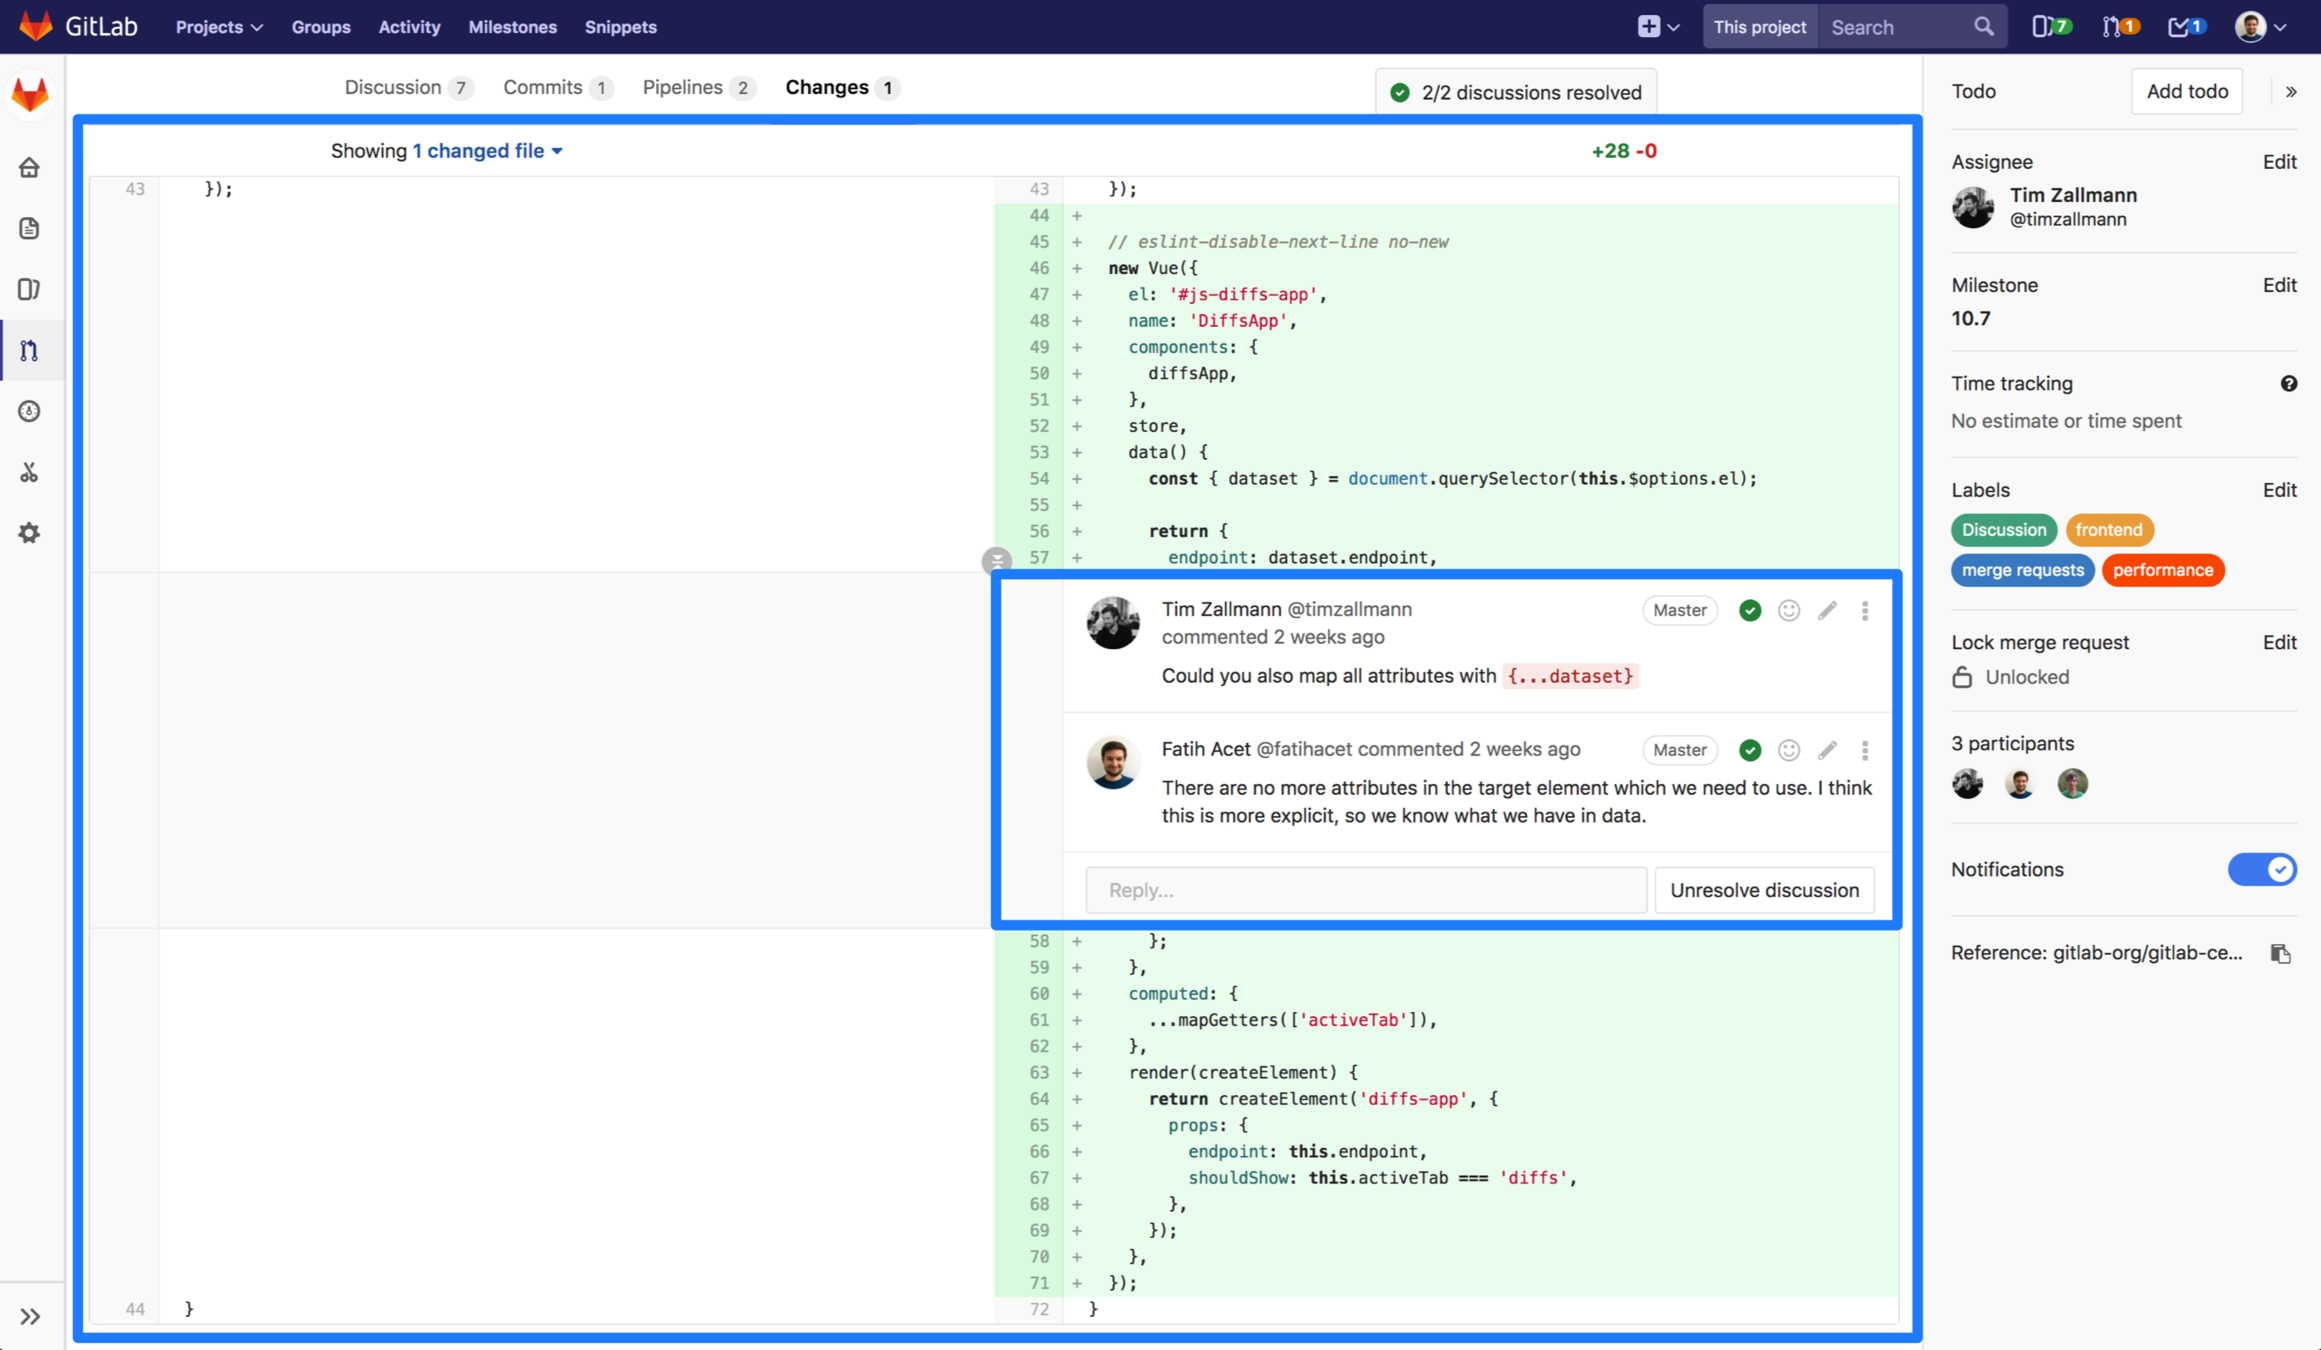Image resolution: width=2321 pixels, height=1350 pixels.
Task: Click the snippets scissors sidebar icon
Action: [x=29, y=472]
